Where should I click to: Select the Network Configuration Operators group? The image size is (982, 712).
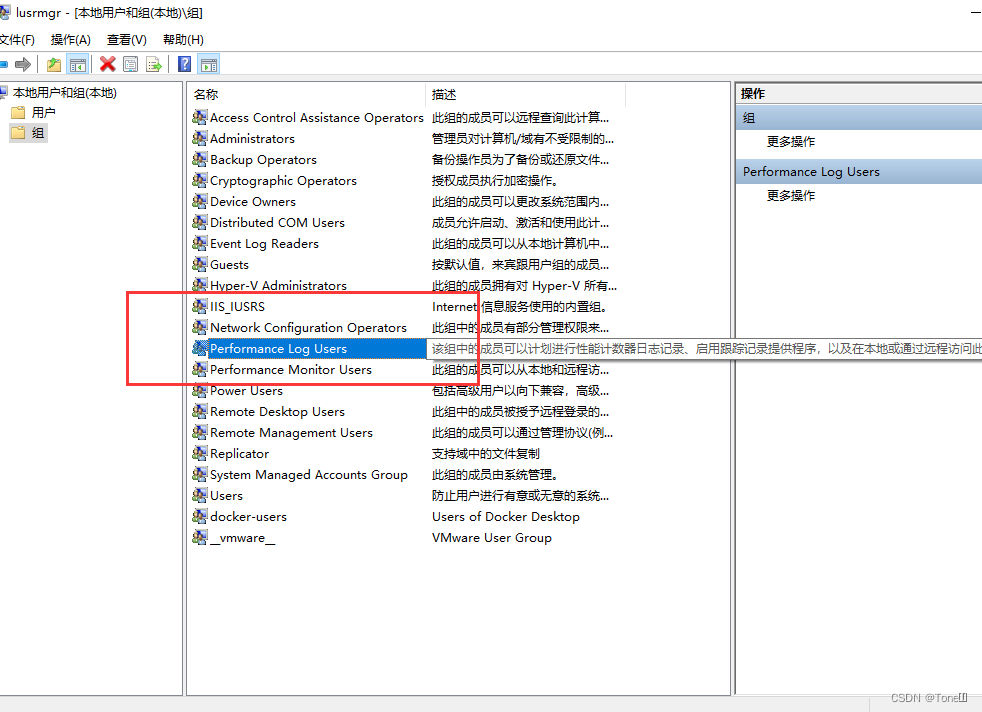[x=308, y=328]
